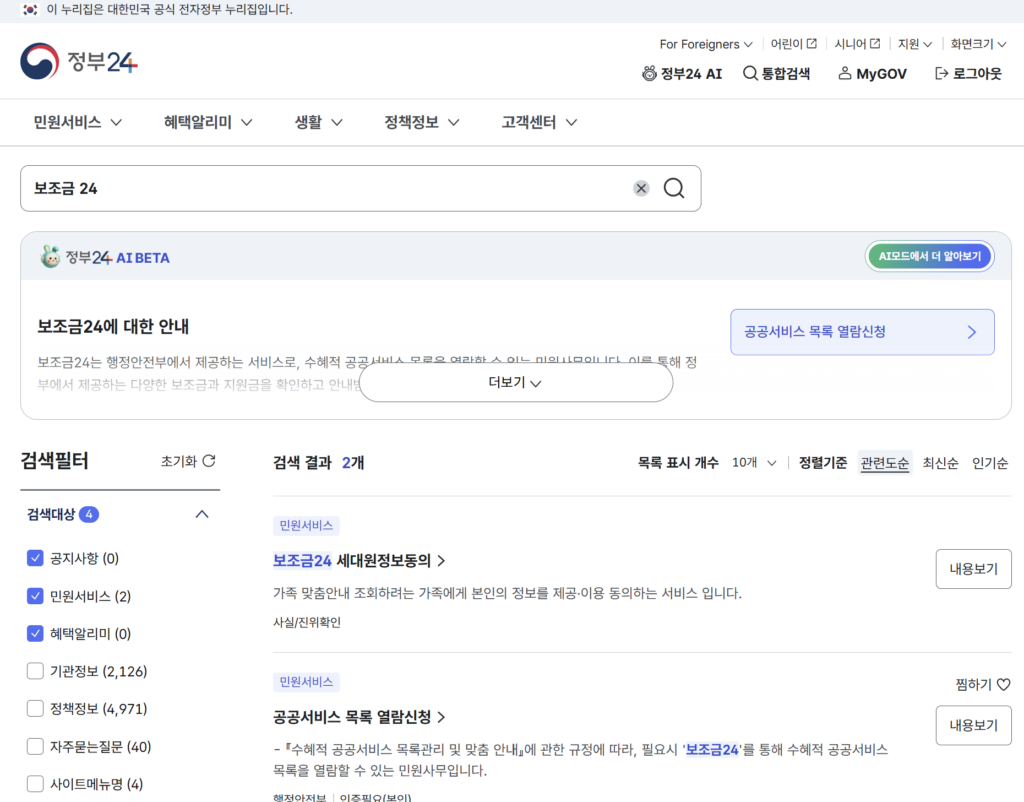Image resolution: width=1024 pixels, height=802 pixels.
Task: Sort results by 최신순
Action: [940, 463]
